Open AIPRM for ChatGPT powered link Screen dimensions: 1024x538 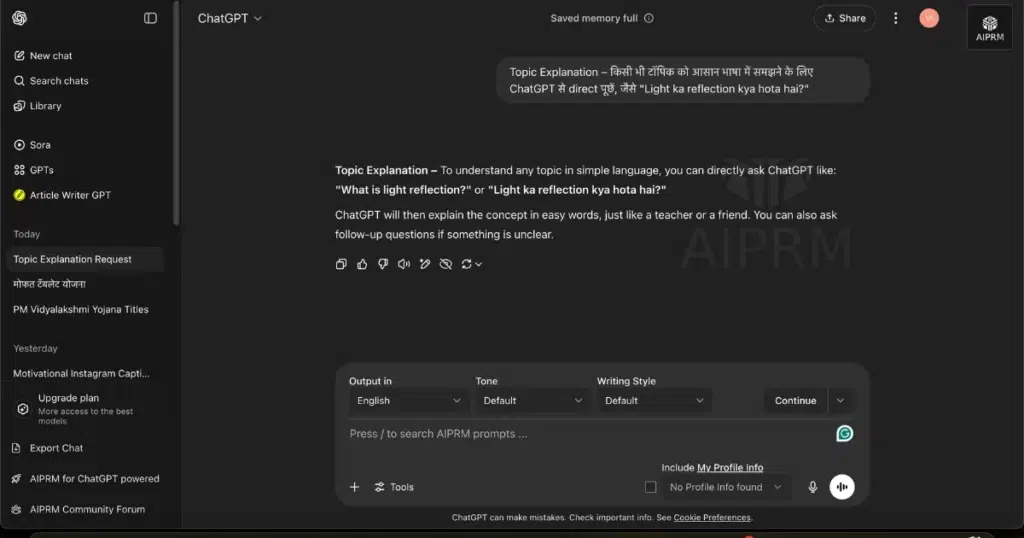coord(85,479)
